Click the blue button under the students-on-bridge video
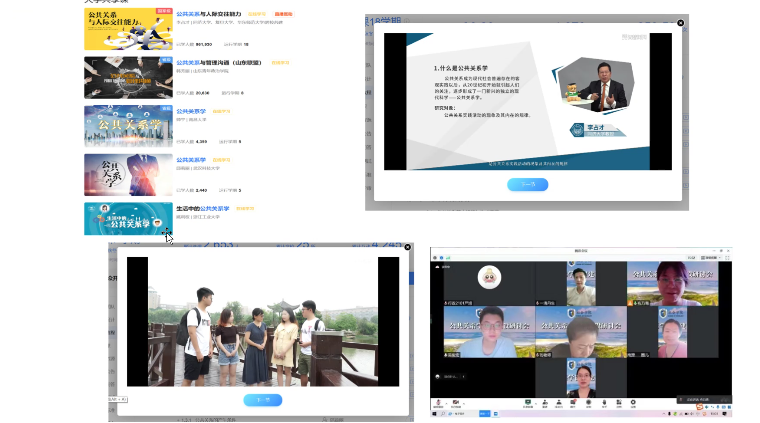The height and width of the screenshot is (423, 760). [x=263, y=400]
